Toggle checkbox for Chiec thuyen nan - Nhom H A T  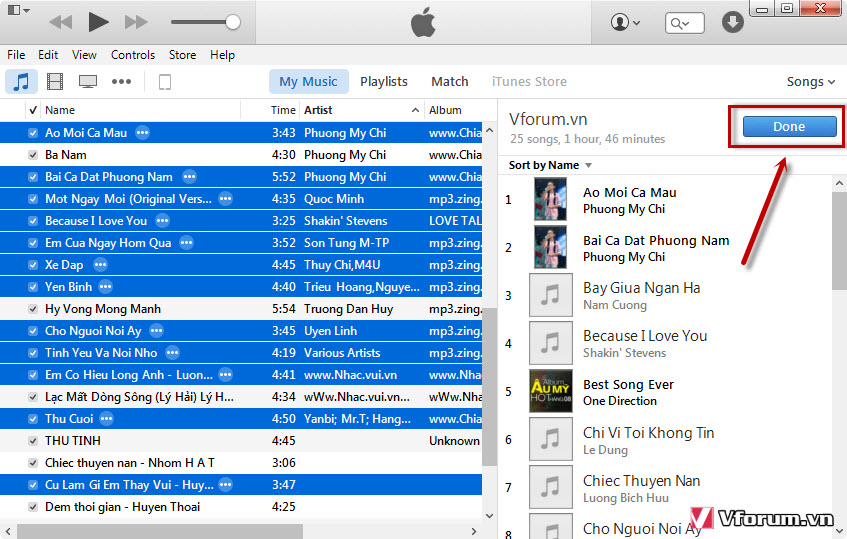pos(33,463)
